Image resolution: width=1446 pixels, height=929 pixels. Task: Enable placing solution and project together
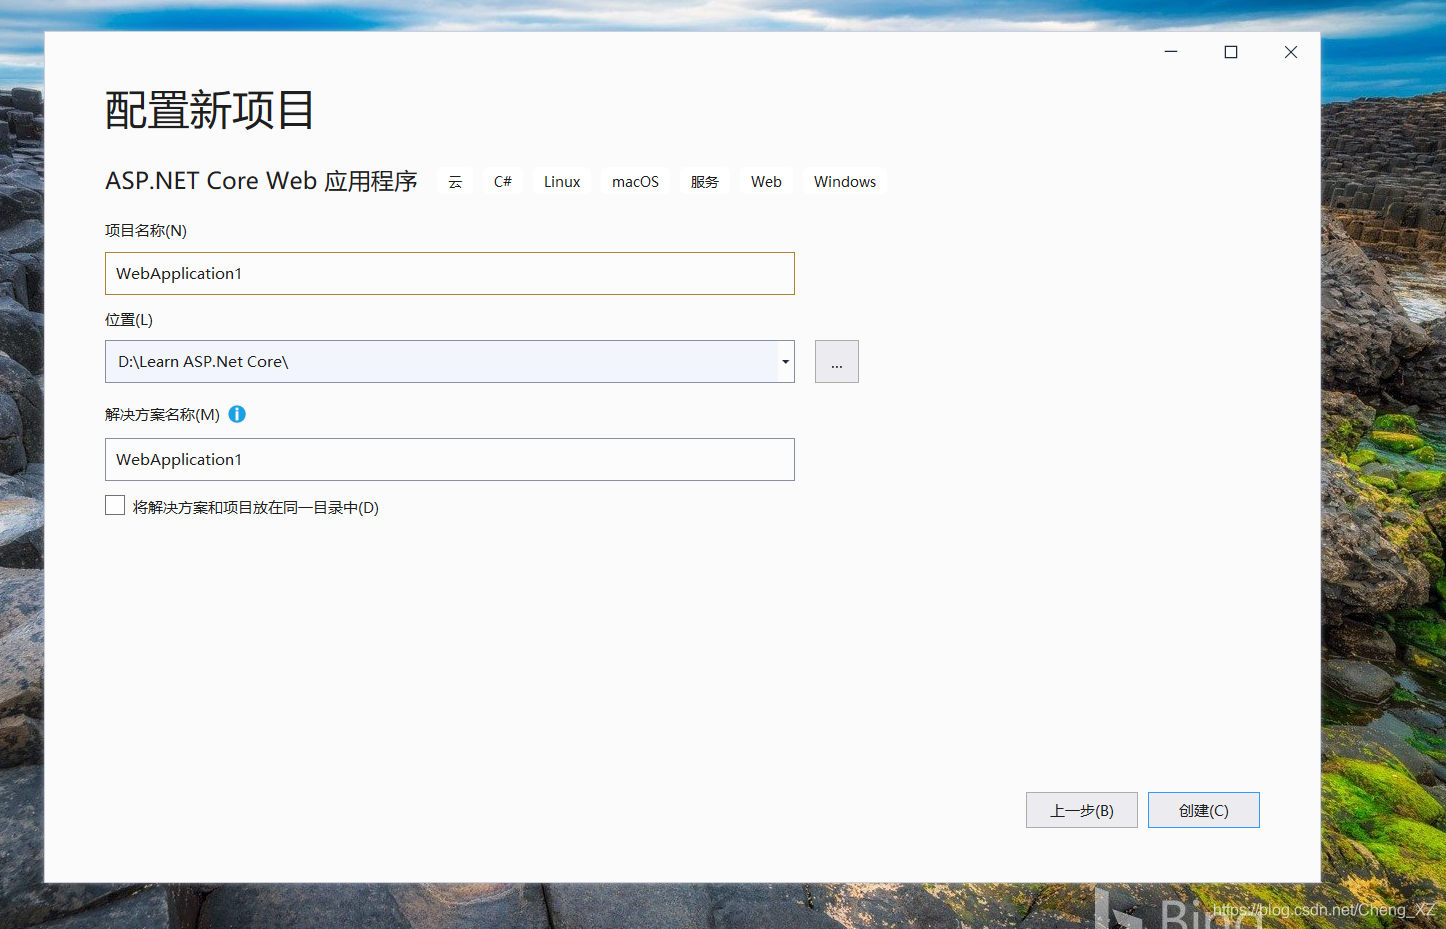[114, 505]
